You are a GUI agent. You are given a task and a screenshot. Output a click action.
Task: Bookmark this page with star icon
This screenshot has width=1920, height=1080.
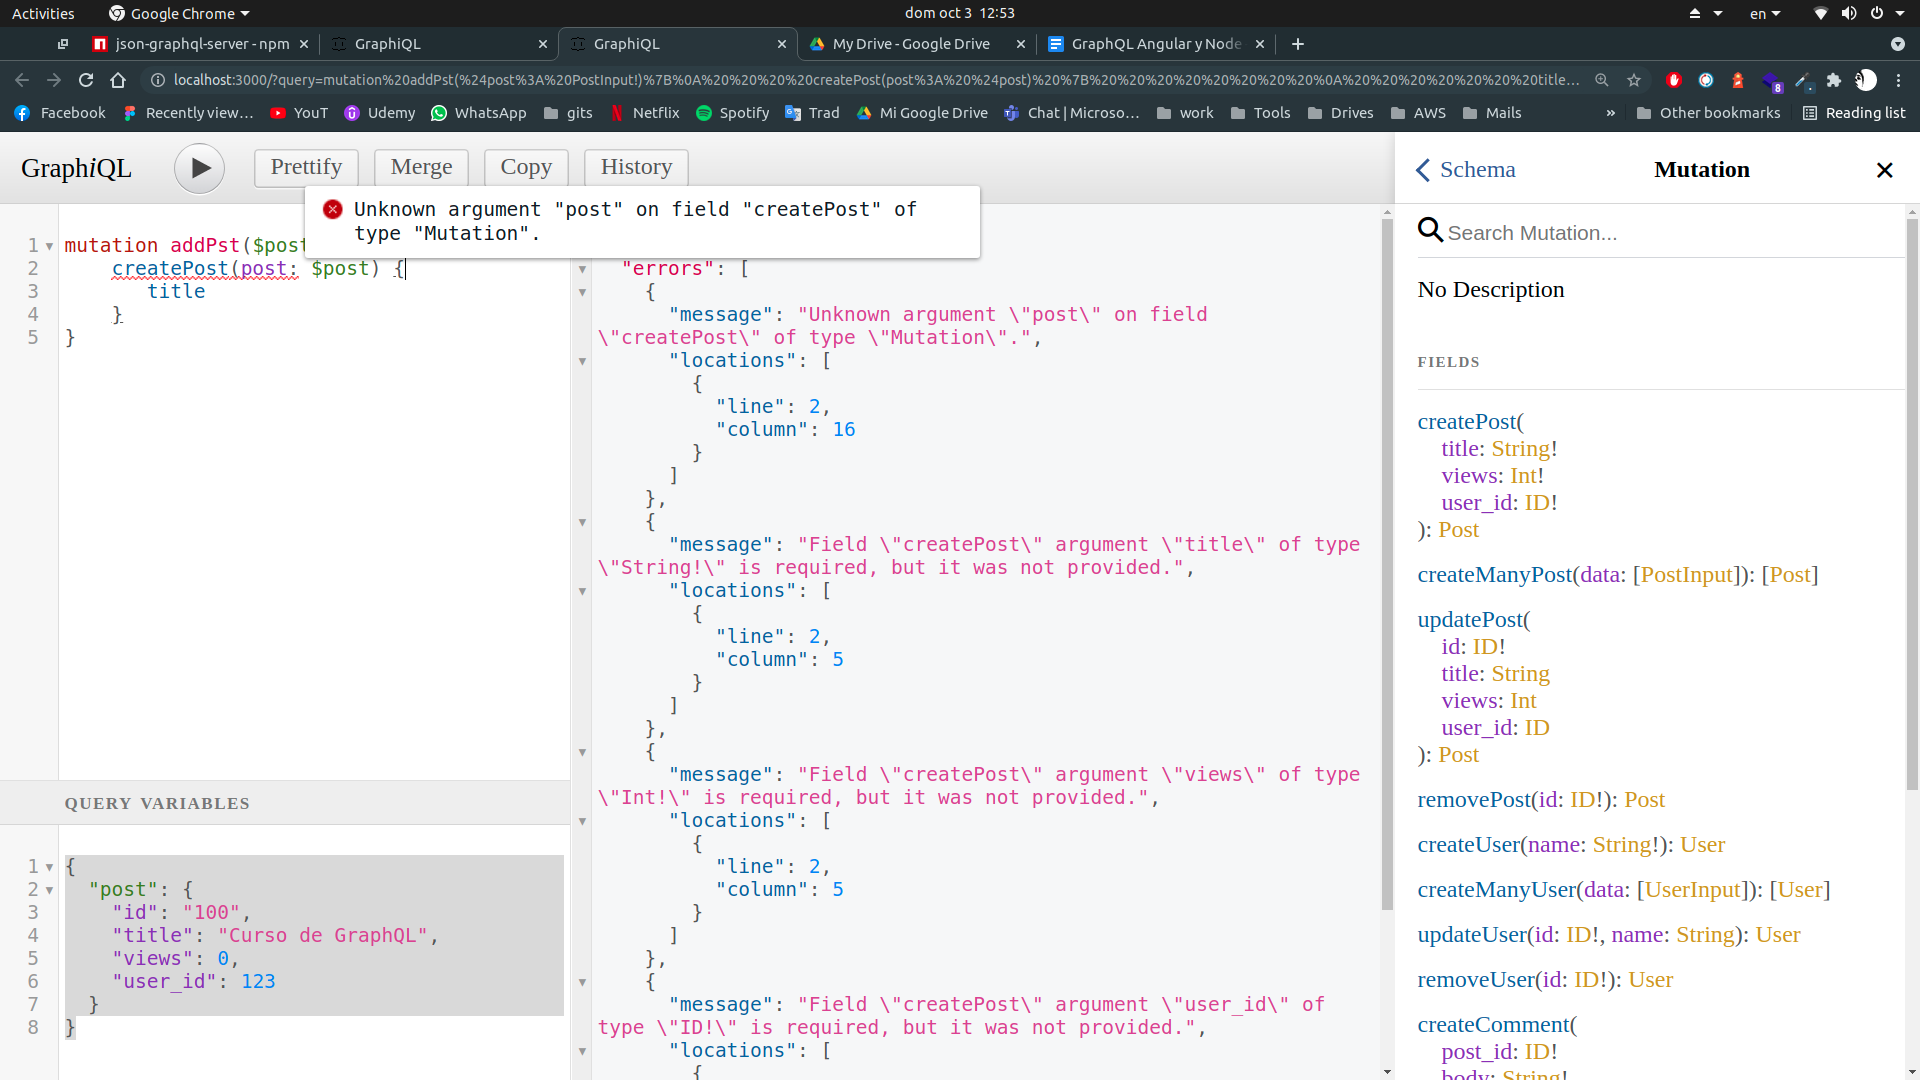pos(1634,80)
